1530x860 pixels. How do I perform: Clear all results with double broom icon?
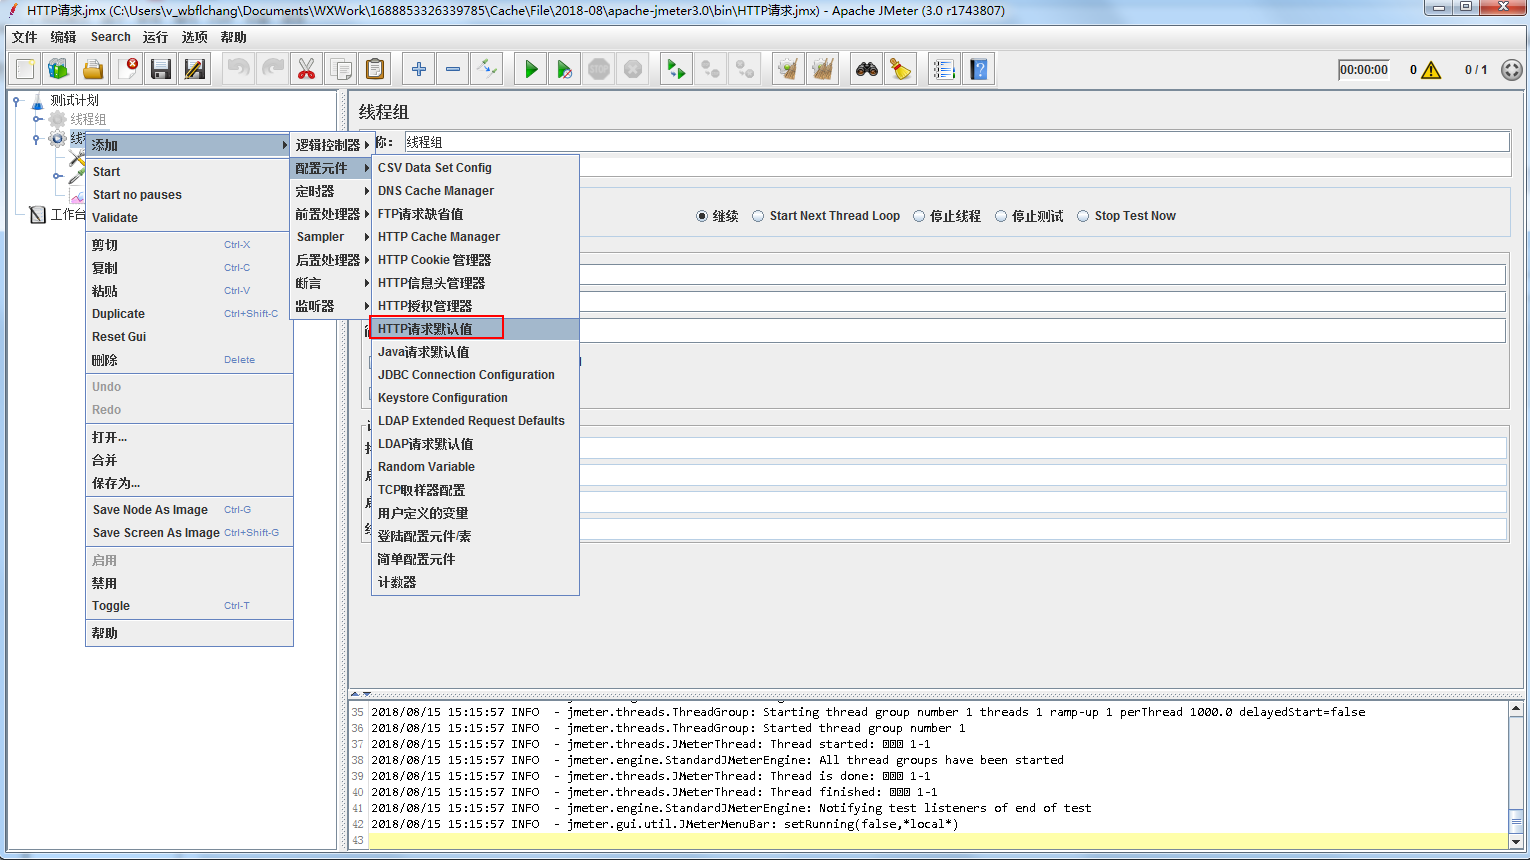pyautogui.click(x=823, y=69)
